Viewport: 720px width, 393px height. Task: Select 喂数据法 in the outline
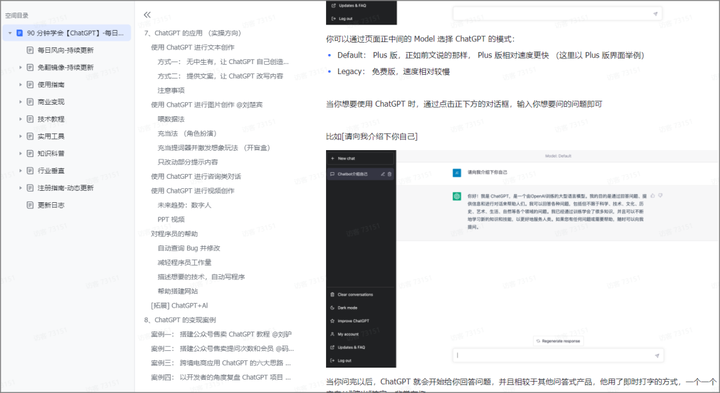[x=171, y=119]
